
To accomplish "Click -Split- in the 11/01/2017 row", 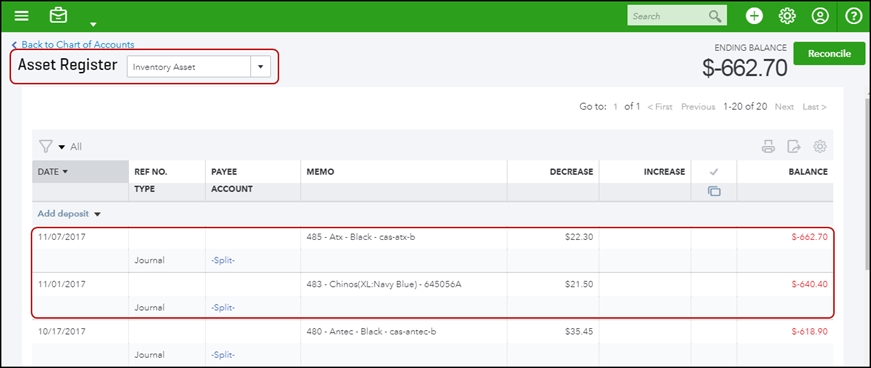I will pos(223,307).
